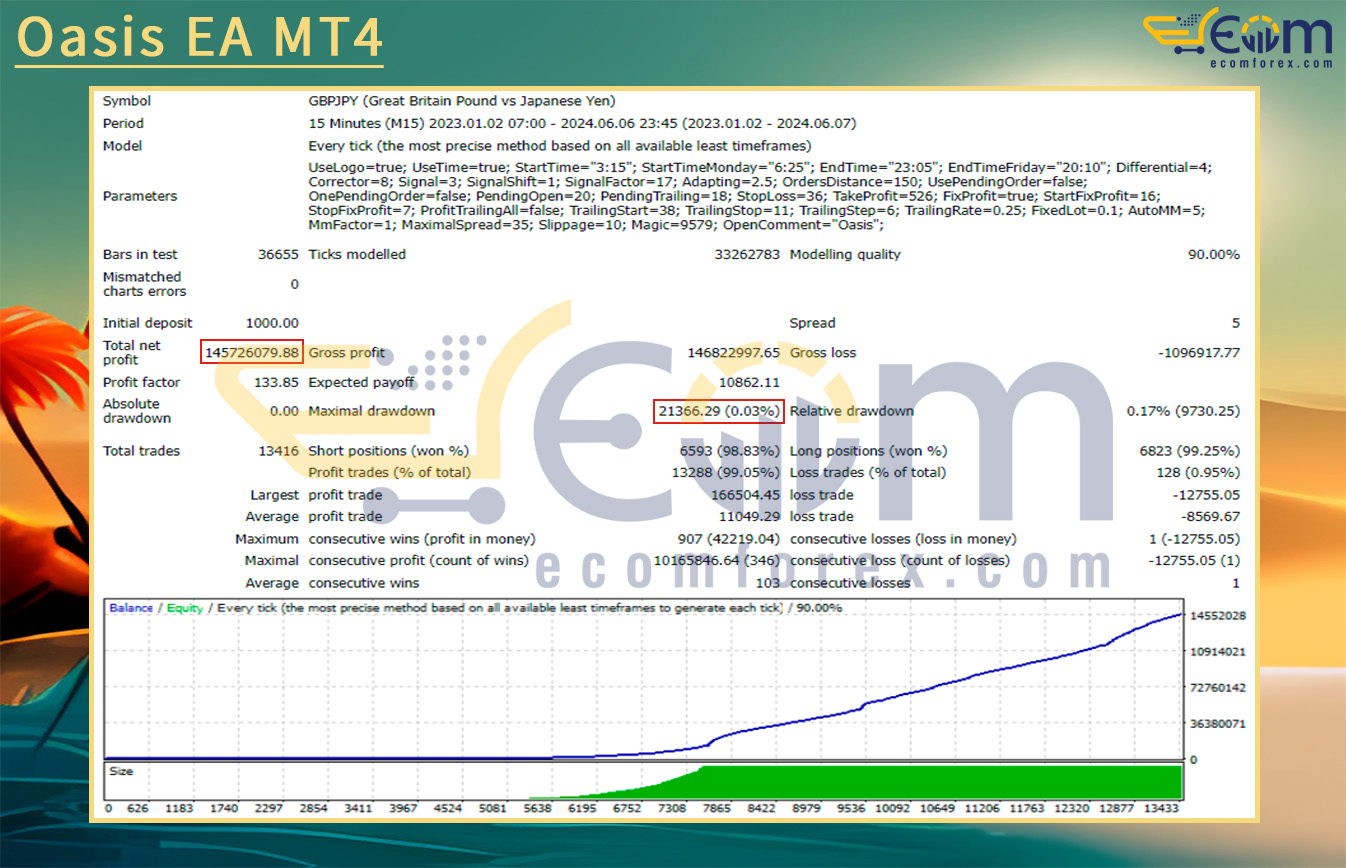Click the Initial deposit value 1000.00
The image size is (1346, 868).
272,323
